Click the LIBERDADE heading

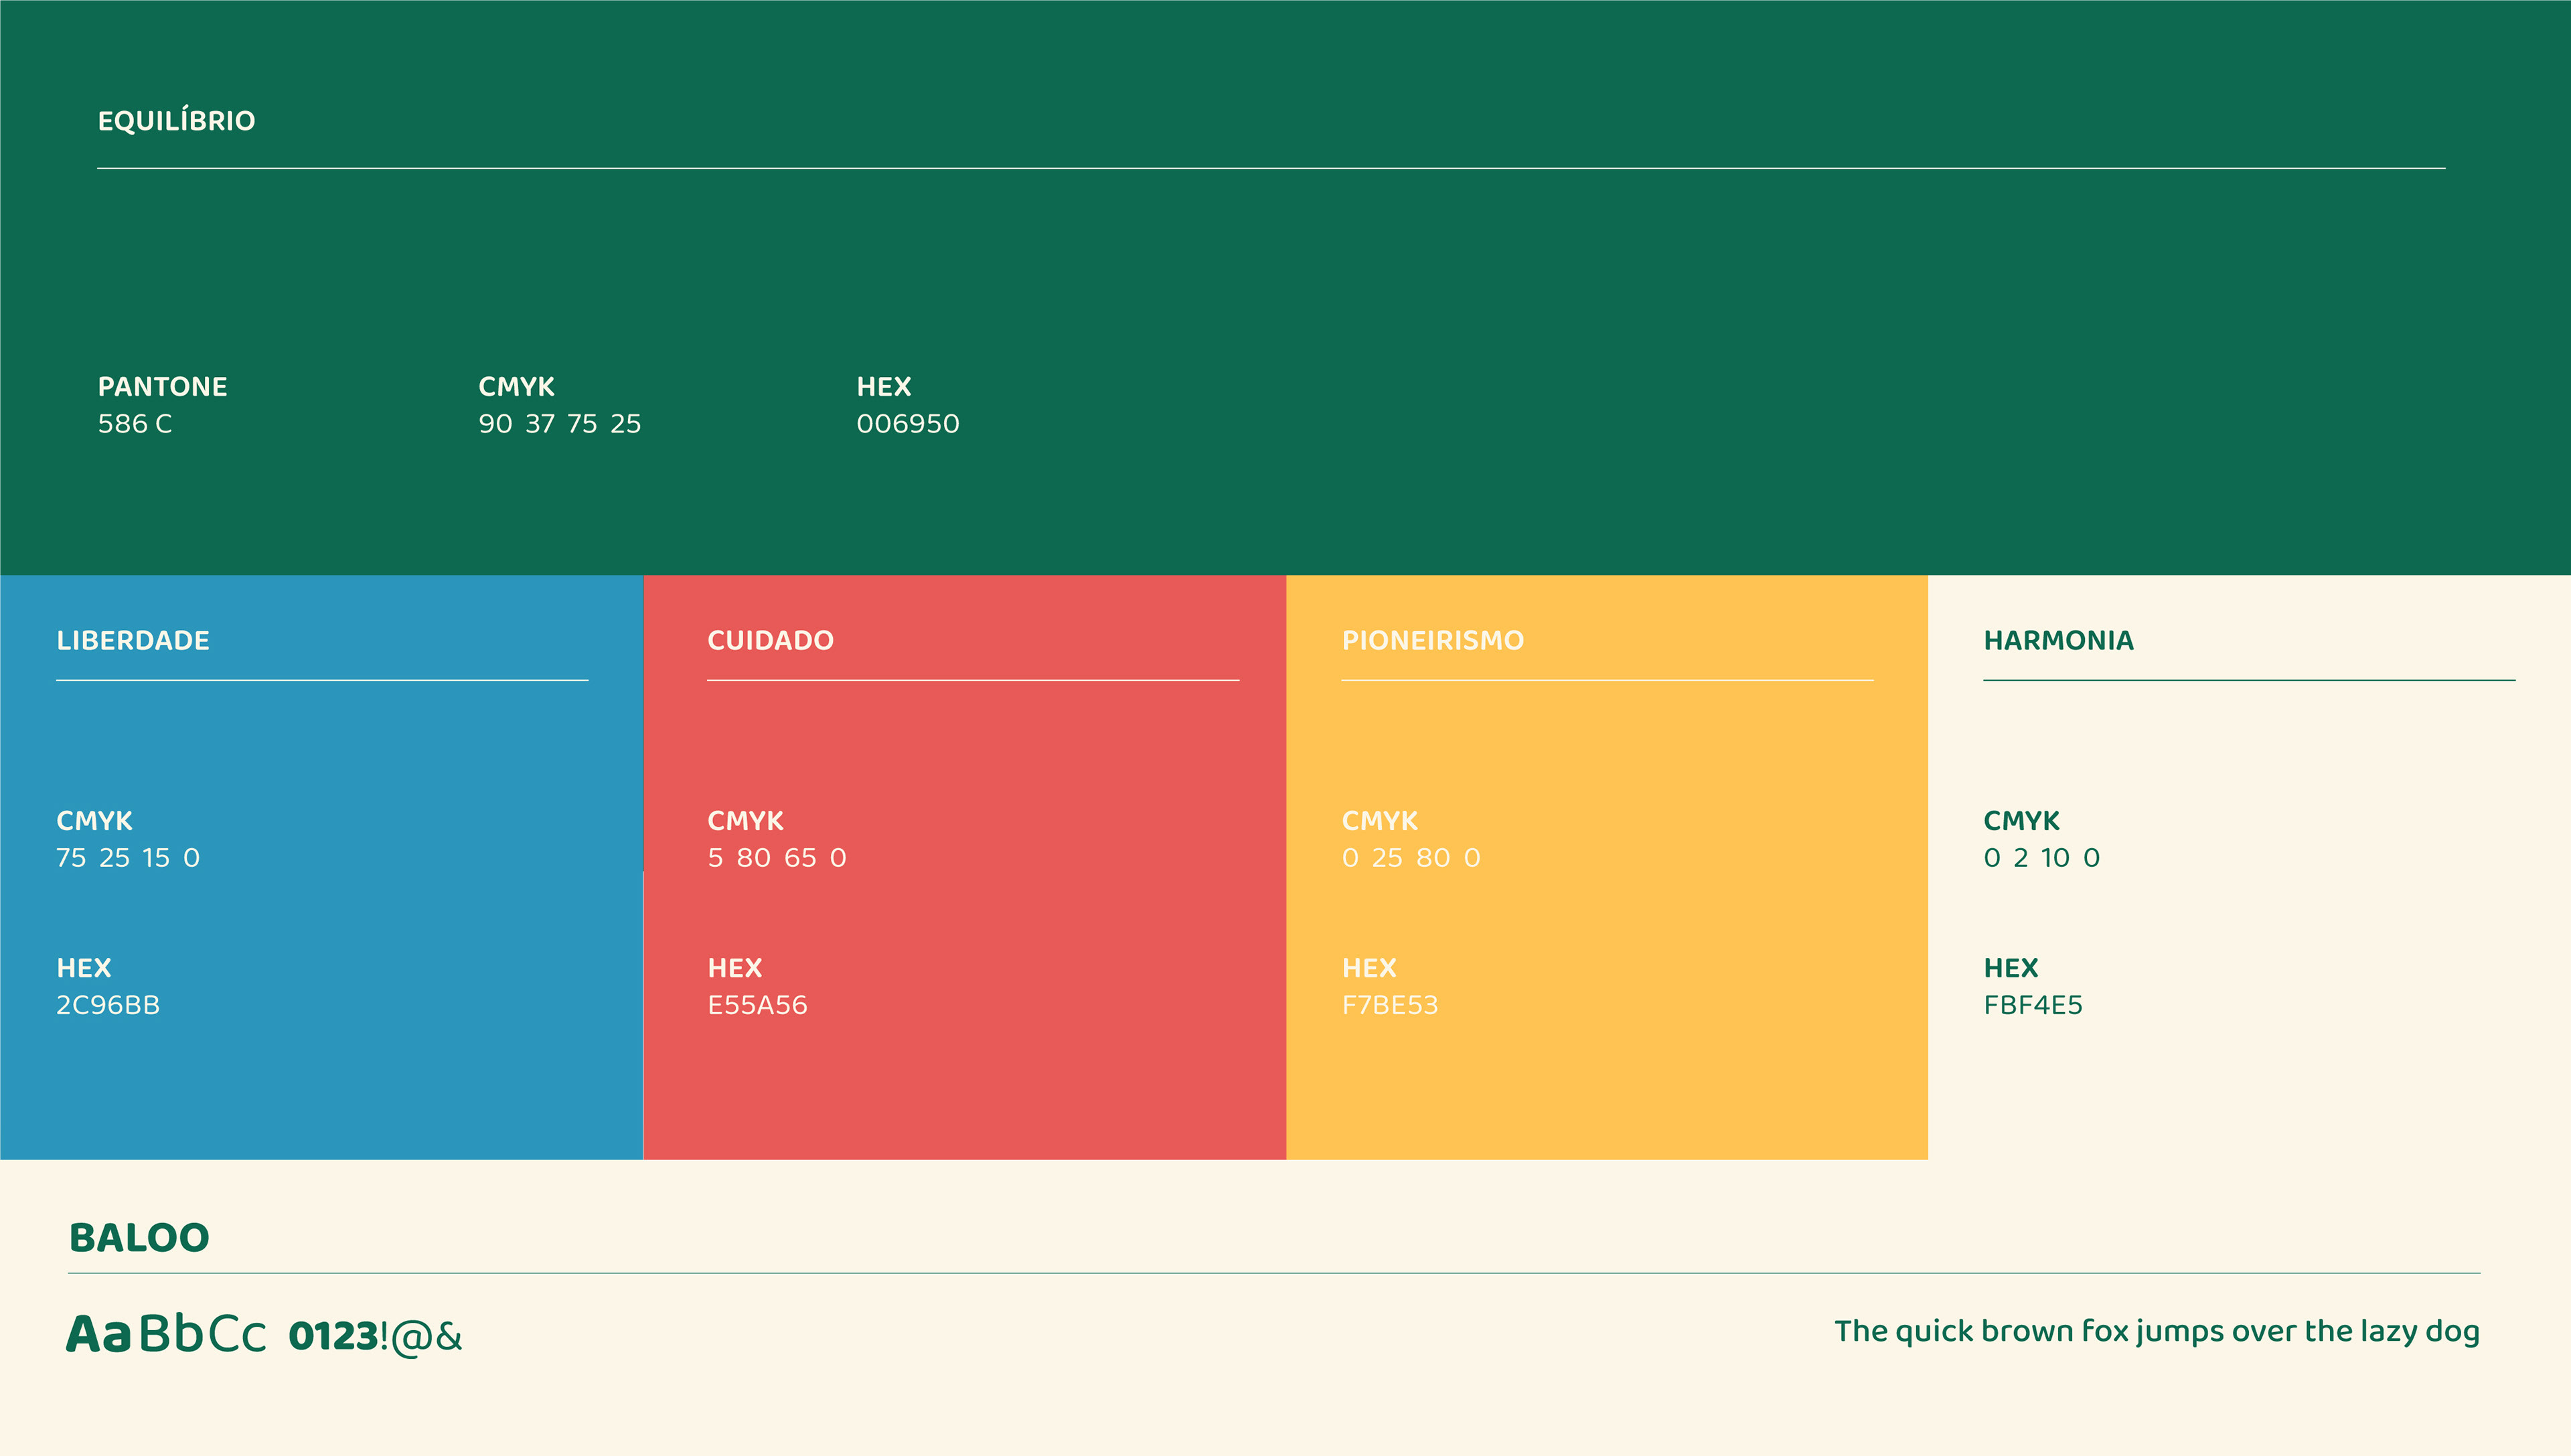pos(133,641)
